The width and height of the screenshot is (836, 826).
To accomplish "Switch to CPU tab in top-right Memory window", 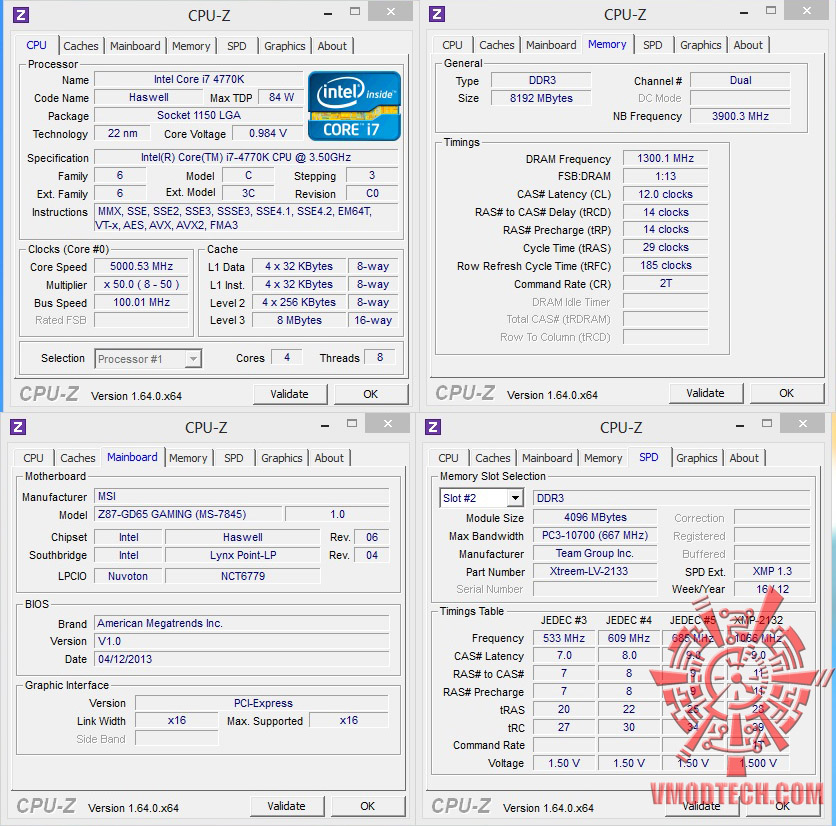I will pos(452,45).
